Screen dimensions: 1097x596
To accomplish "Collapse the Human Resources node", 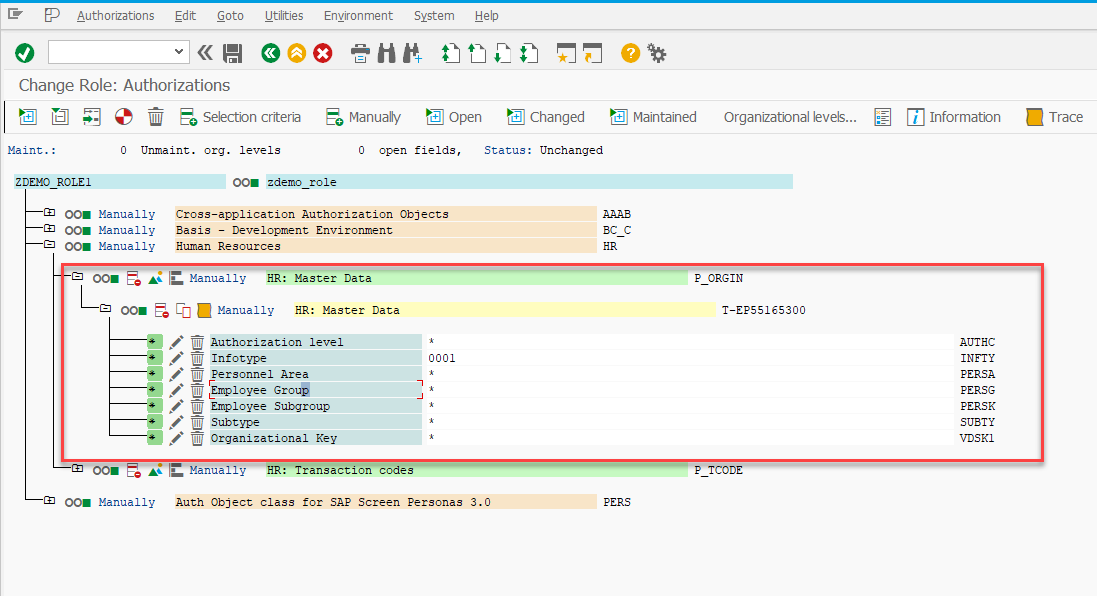I will tap(49, 244).
